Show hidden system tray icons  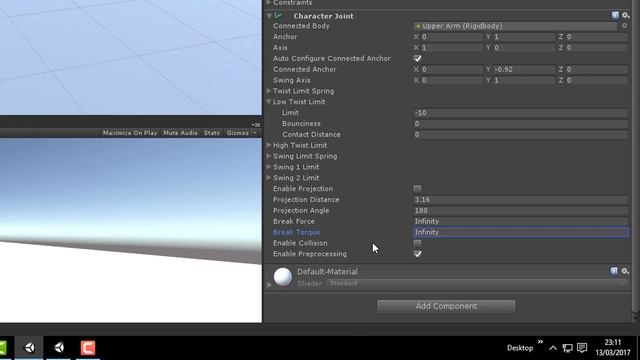pyautogui.click(x=553, y=348)
